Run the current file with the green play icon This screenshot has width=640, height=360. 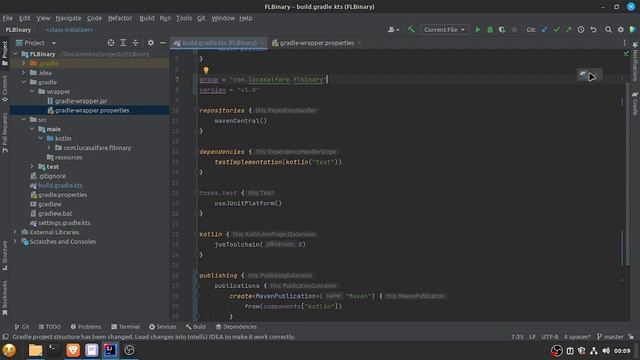(x=478, y=29)
